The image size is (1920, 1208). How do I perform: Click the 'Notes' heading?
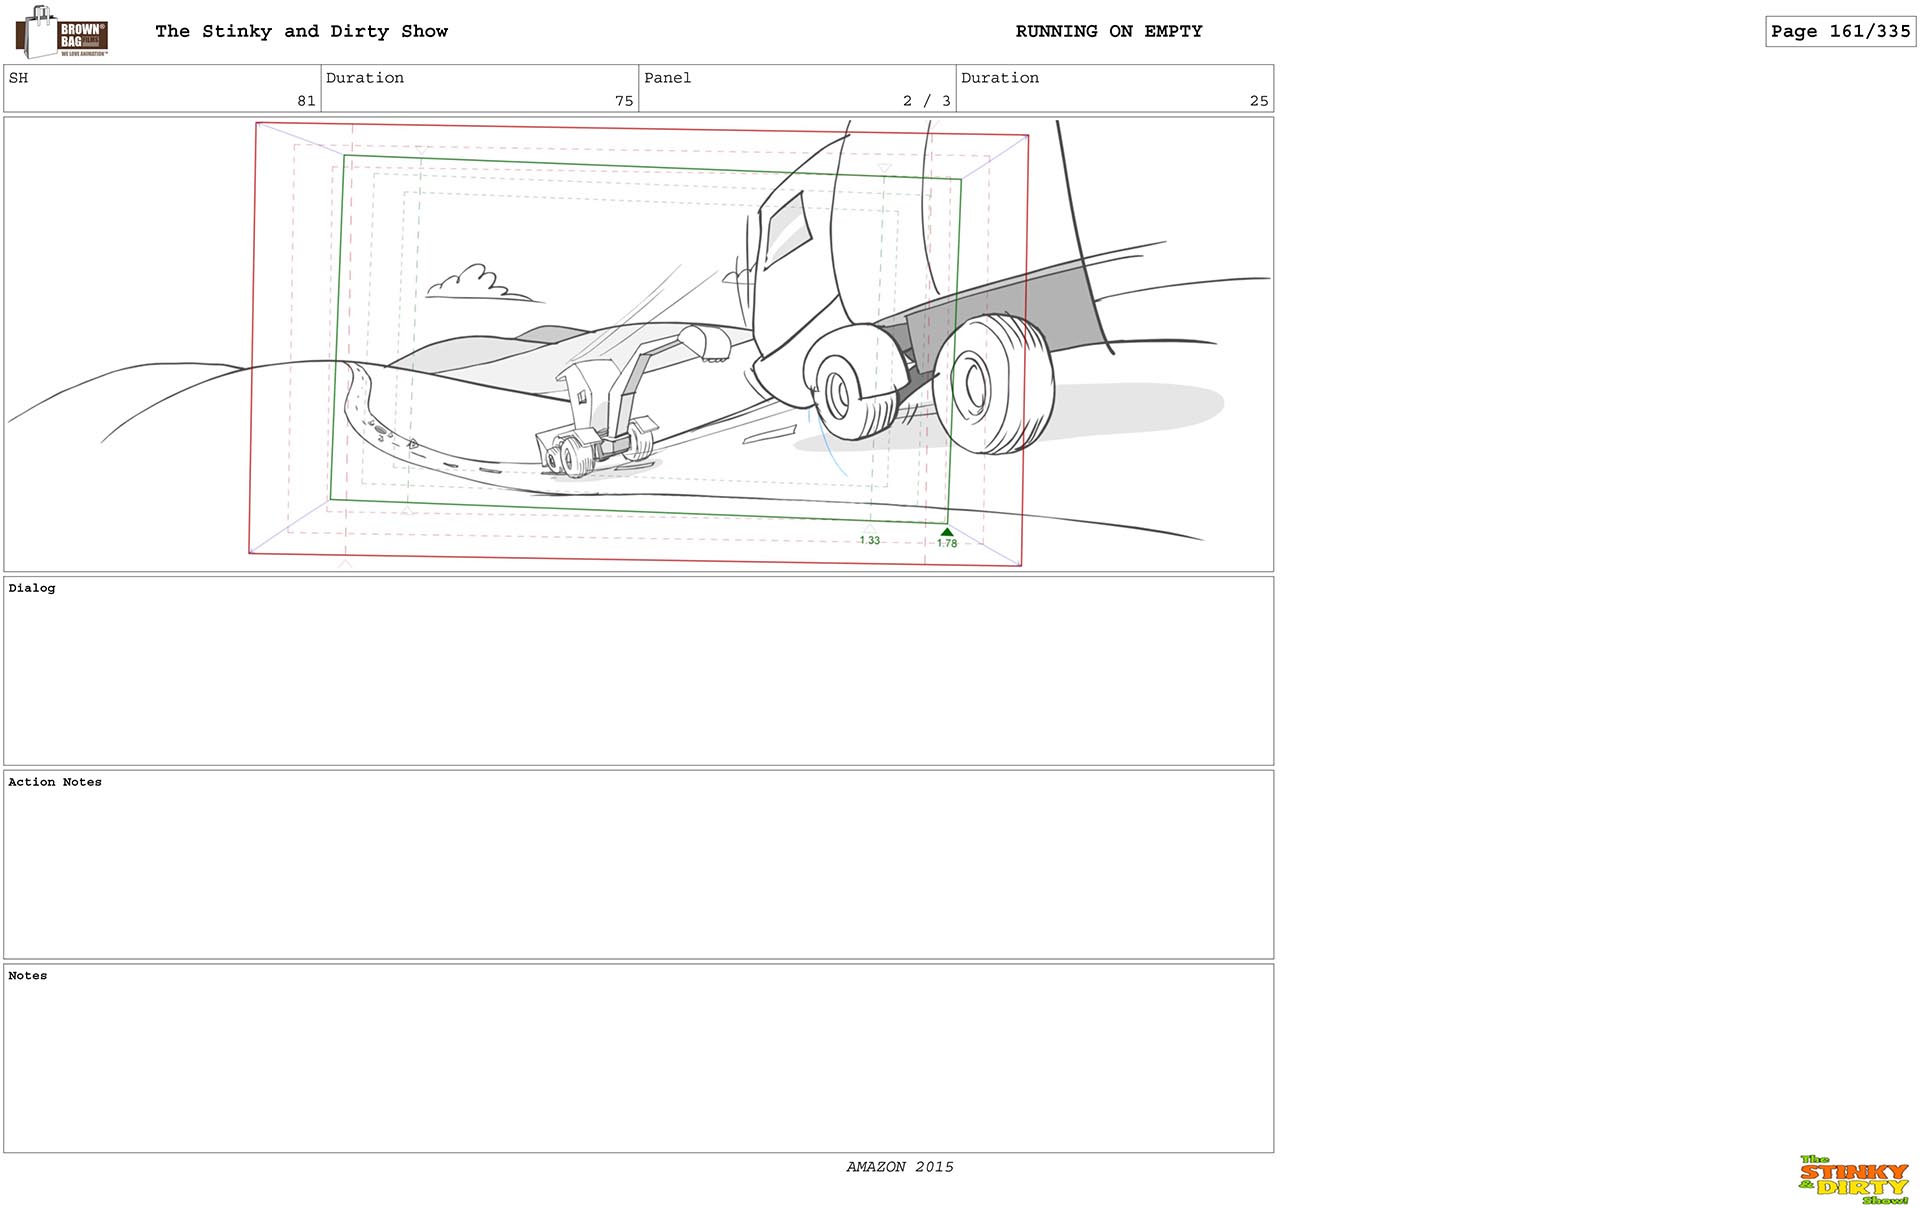[28, 976]
